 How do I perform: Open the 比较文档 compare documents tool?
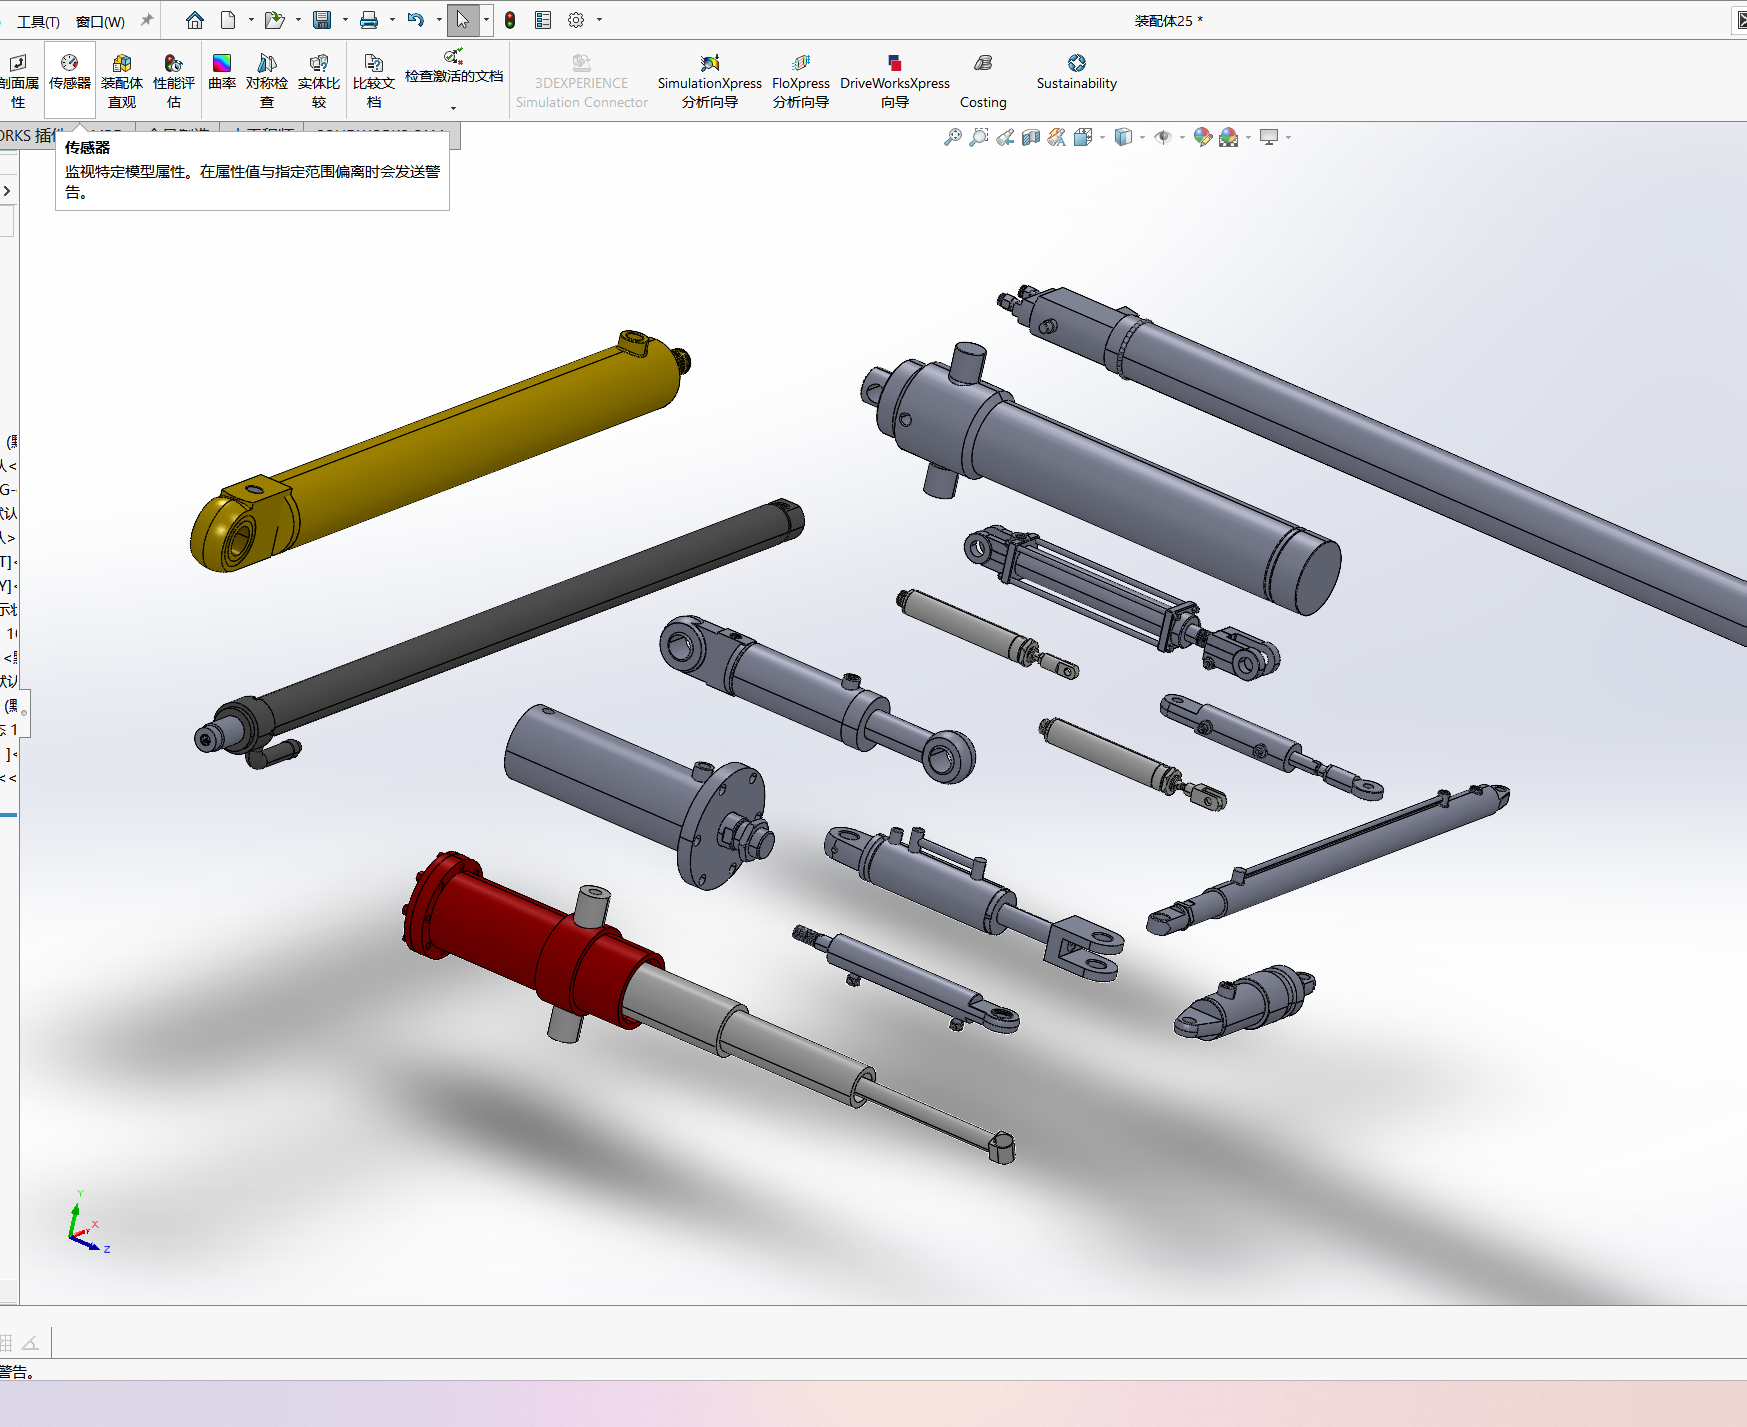[x=374, y=81]
